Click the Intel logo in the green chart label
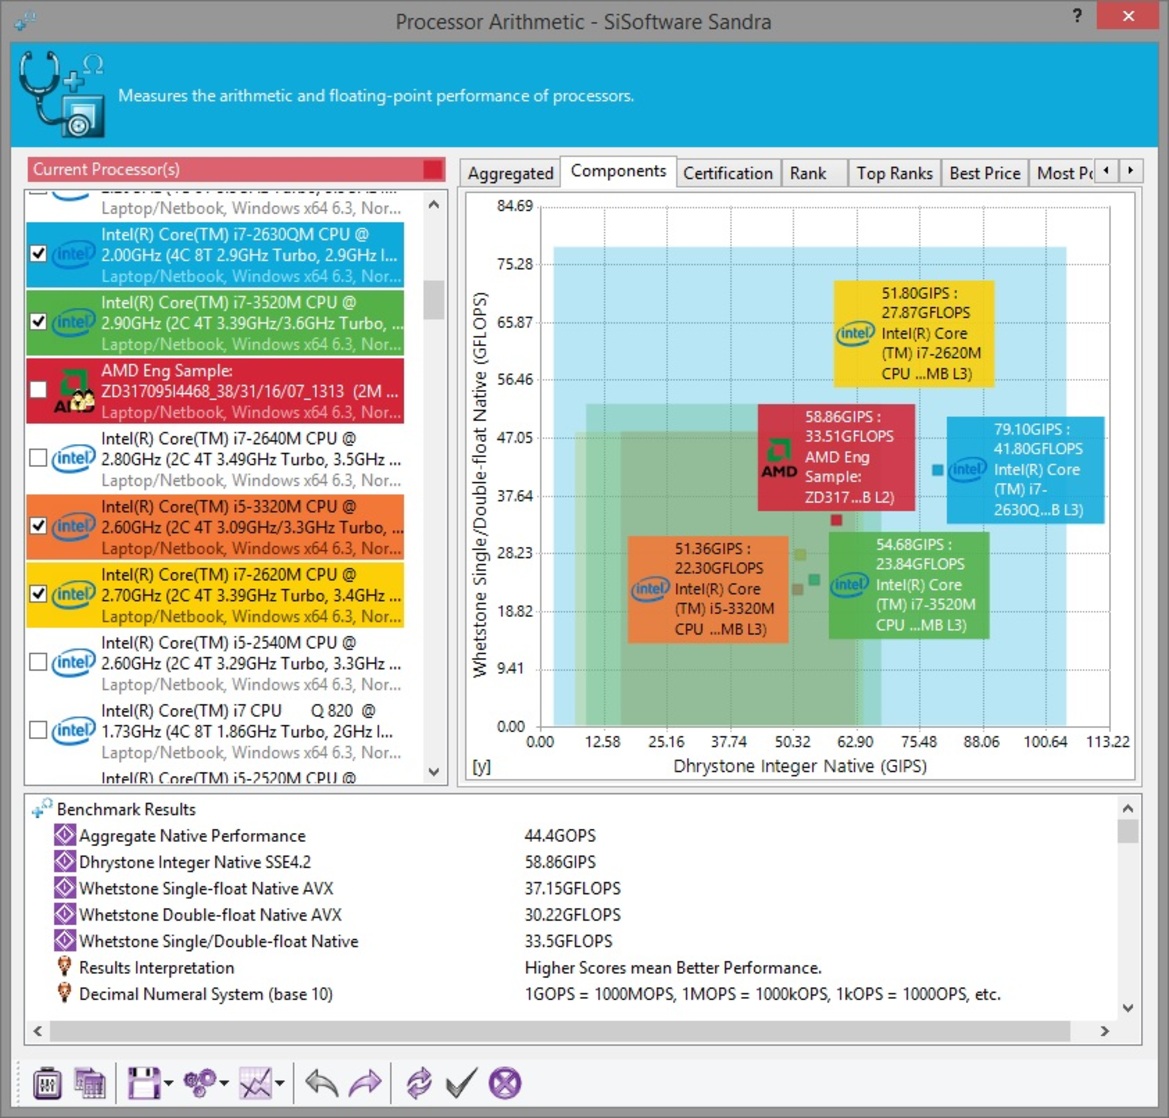The image size is (1169, 1118). point(850,584)
